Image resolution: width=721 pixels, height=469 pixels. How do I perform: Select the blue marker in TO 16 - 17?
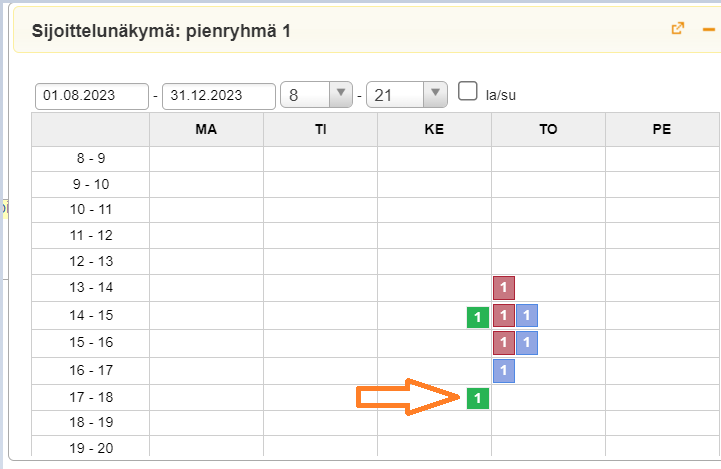[x=504, y=371]
